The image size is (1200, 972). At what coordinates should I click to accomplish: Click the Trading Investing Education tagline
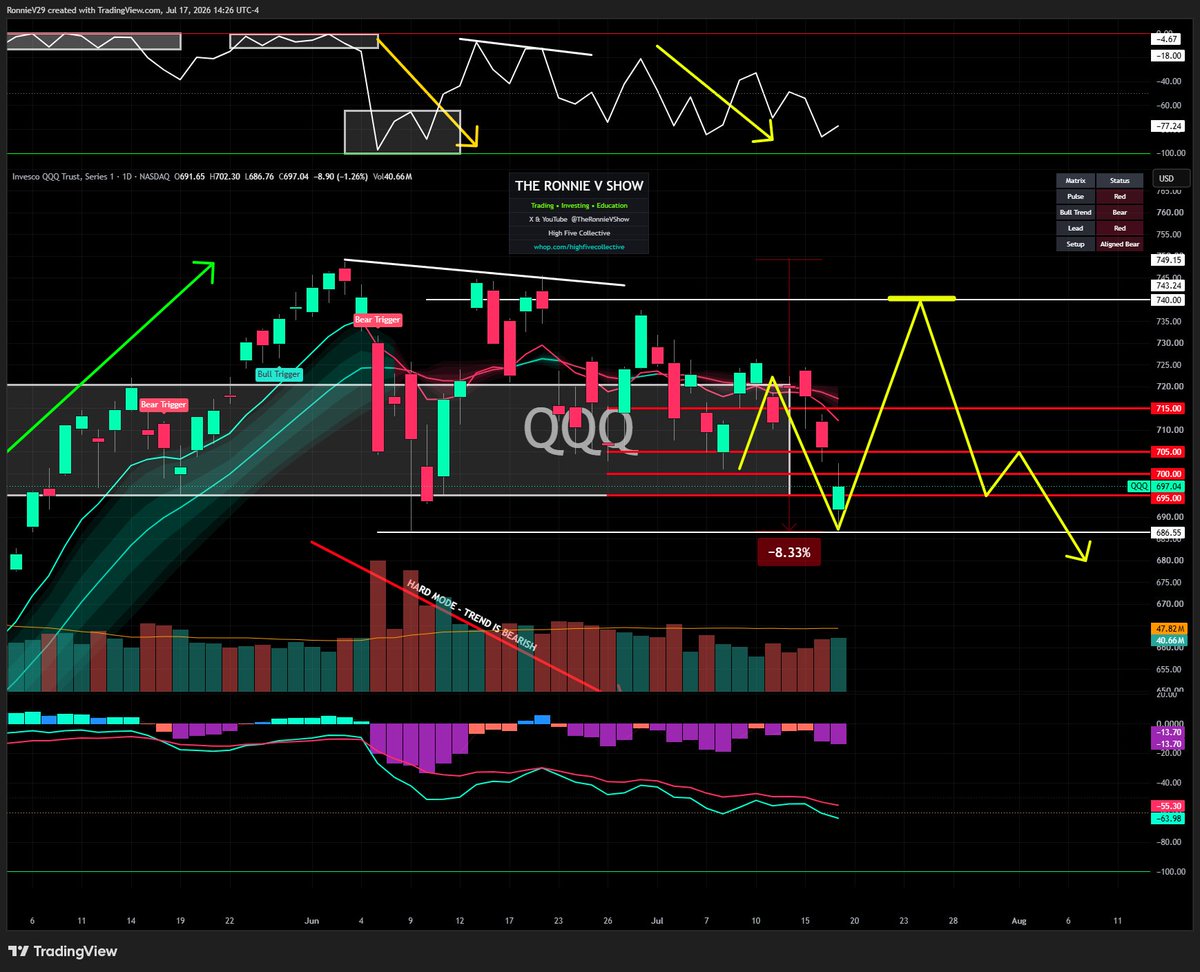coord(579,205)
